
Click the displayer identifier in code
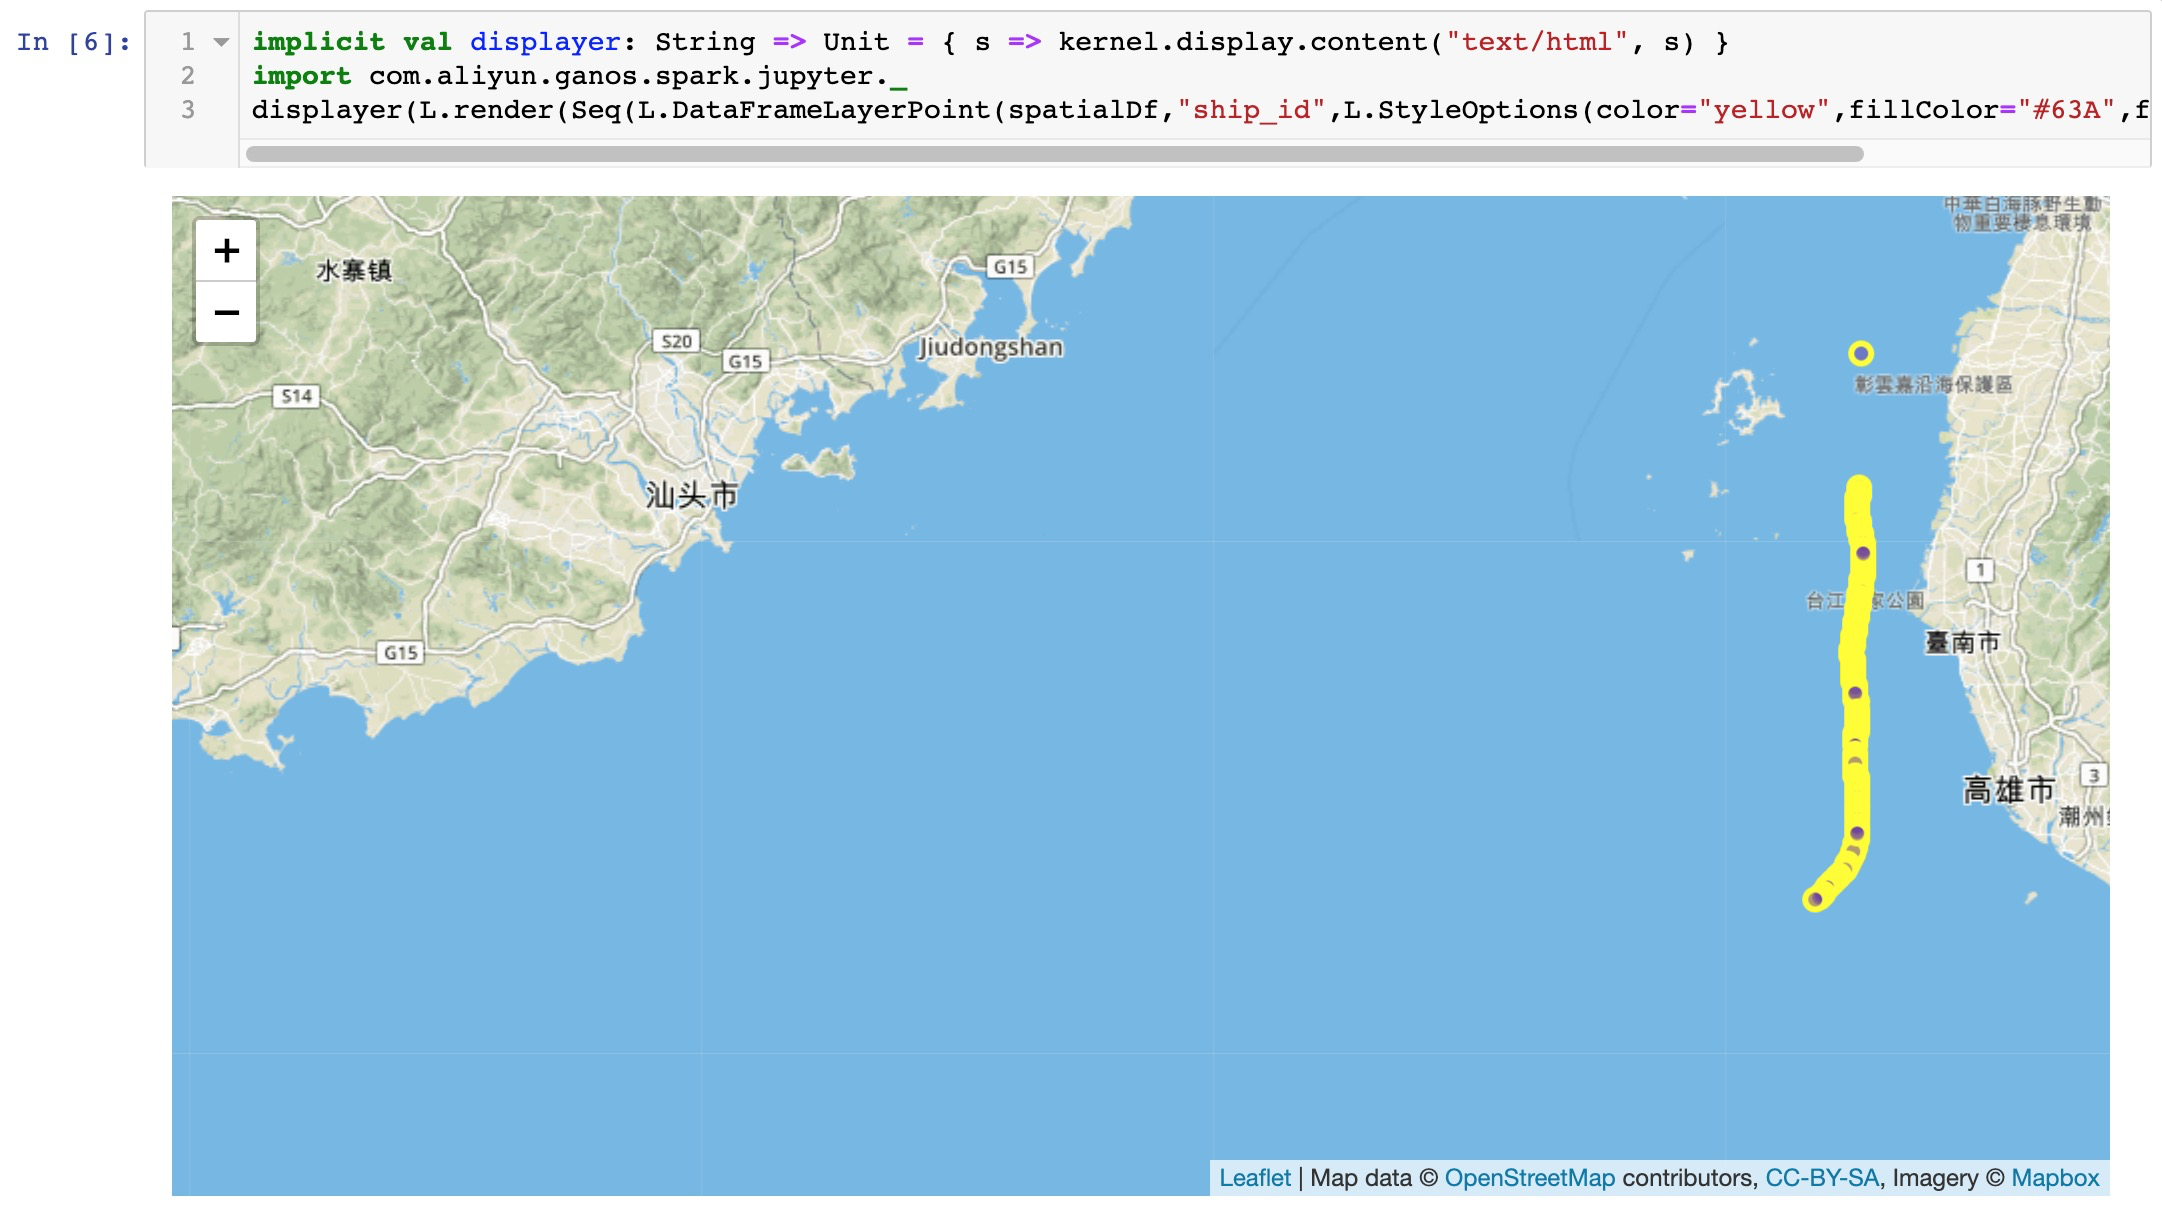(x=545, y=42)
